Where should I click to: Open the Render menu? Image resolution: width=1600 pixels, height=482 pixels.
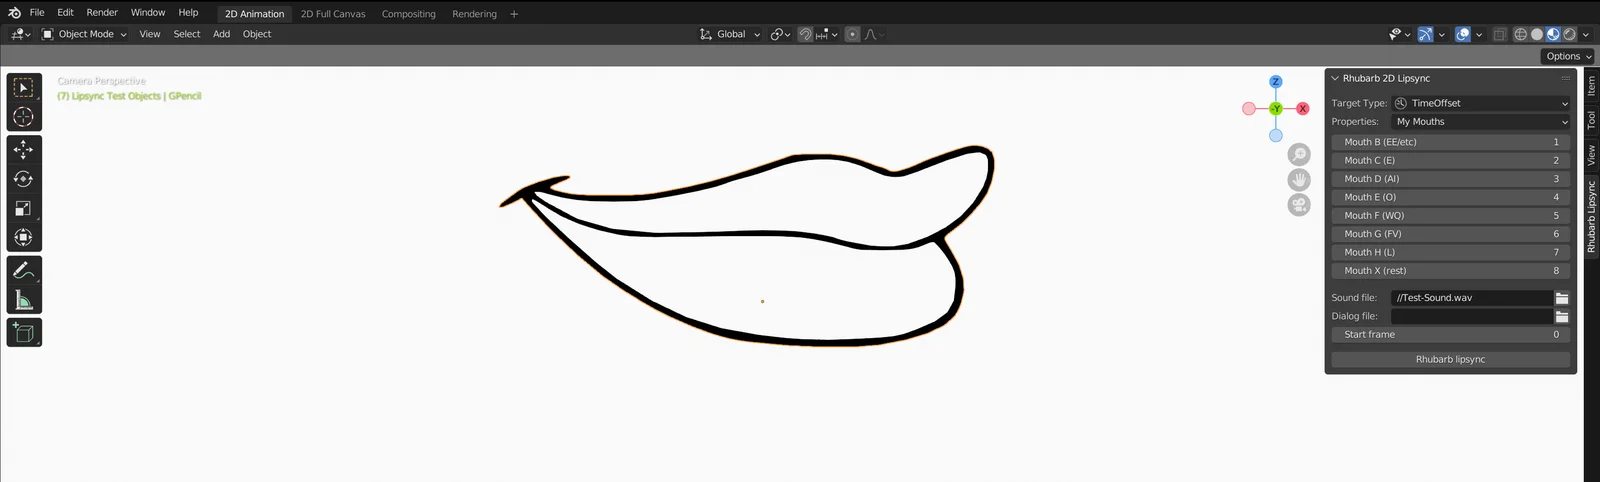point(102,13)
